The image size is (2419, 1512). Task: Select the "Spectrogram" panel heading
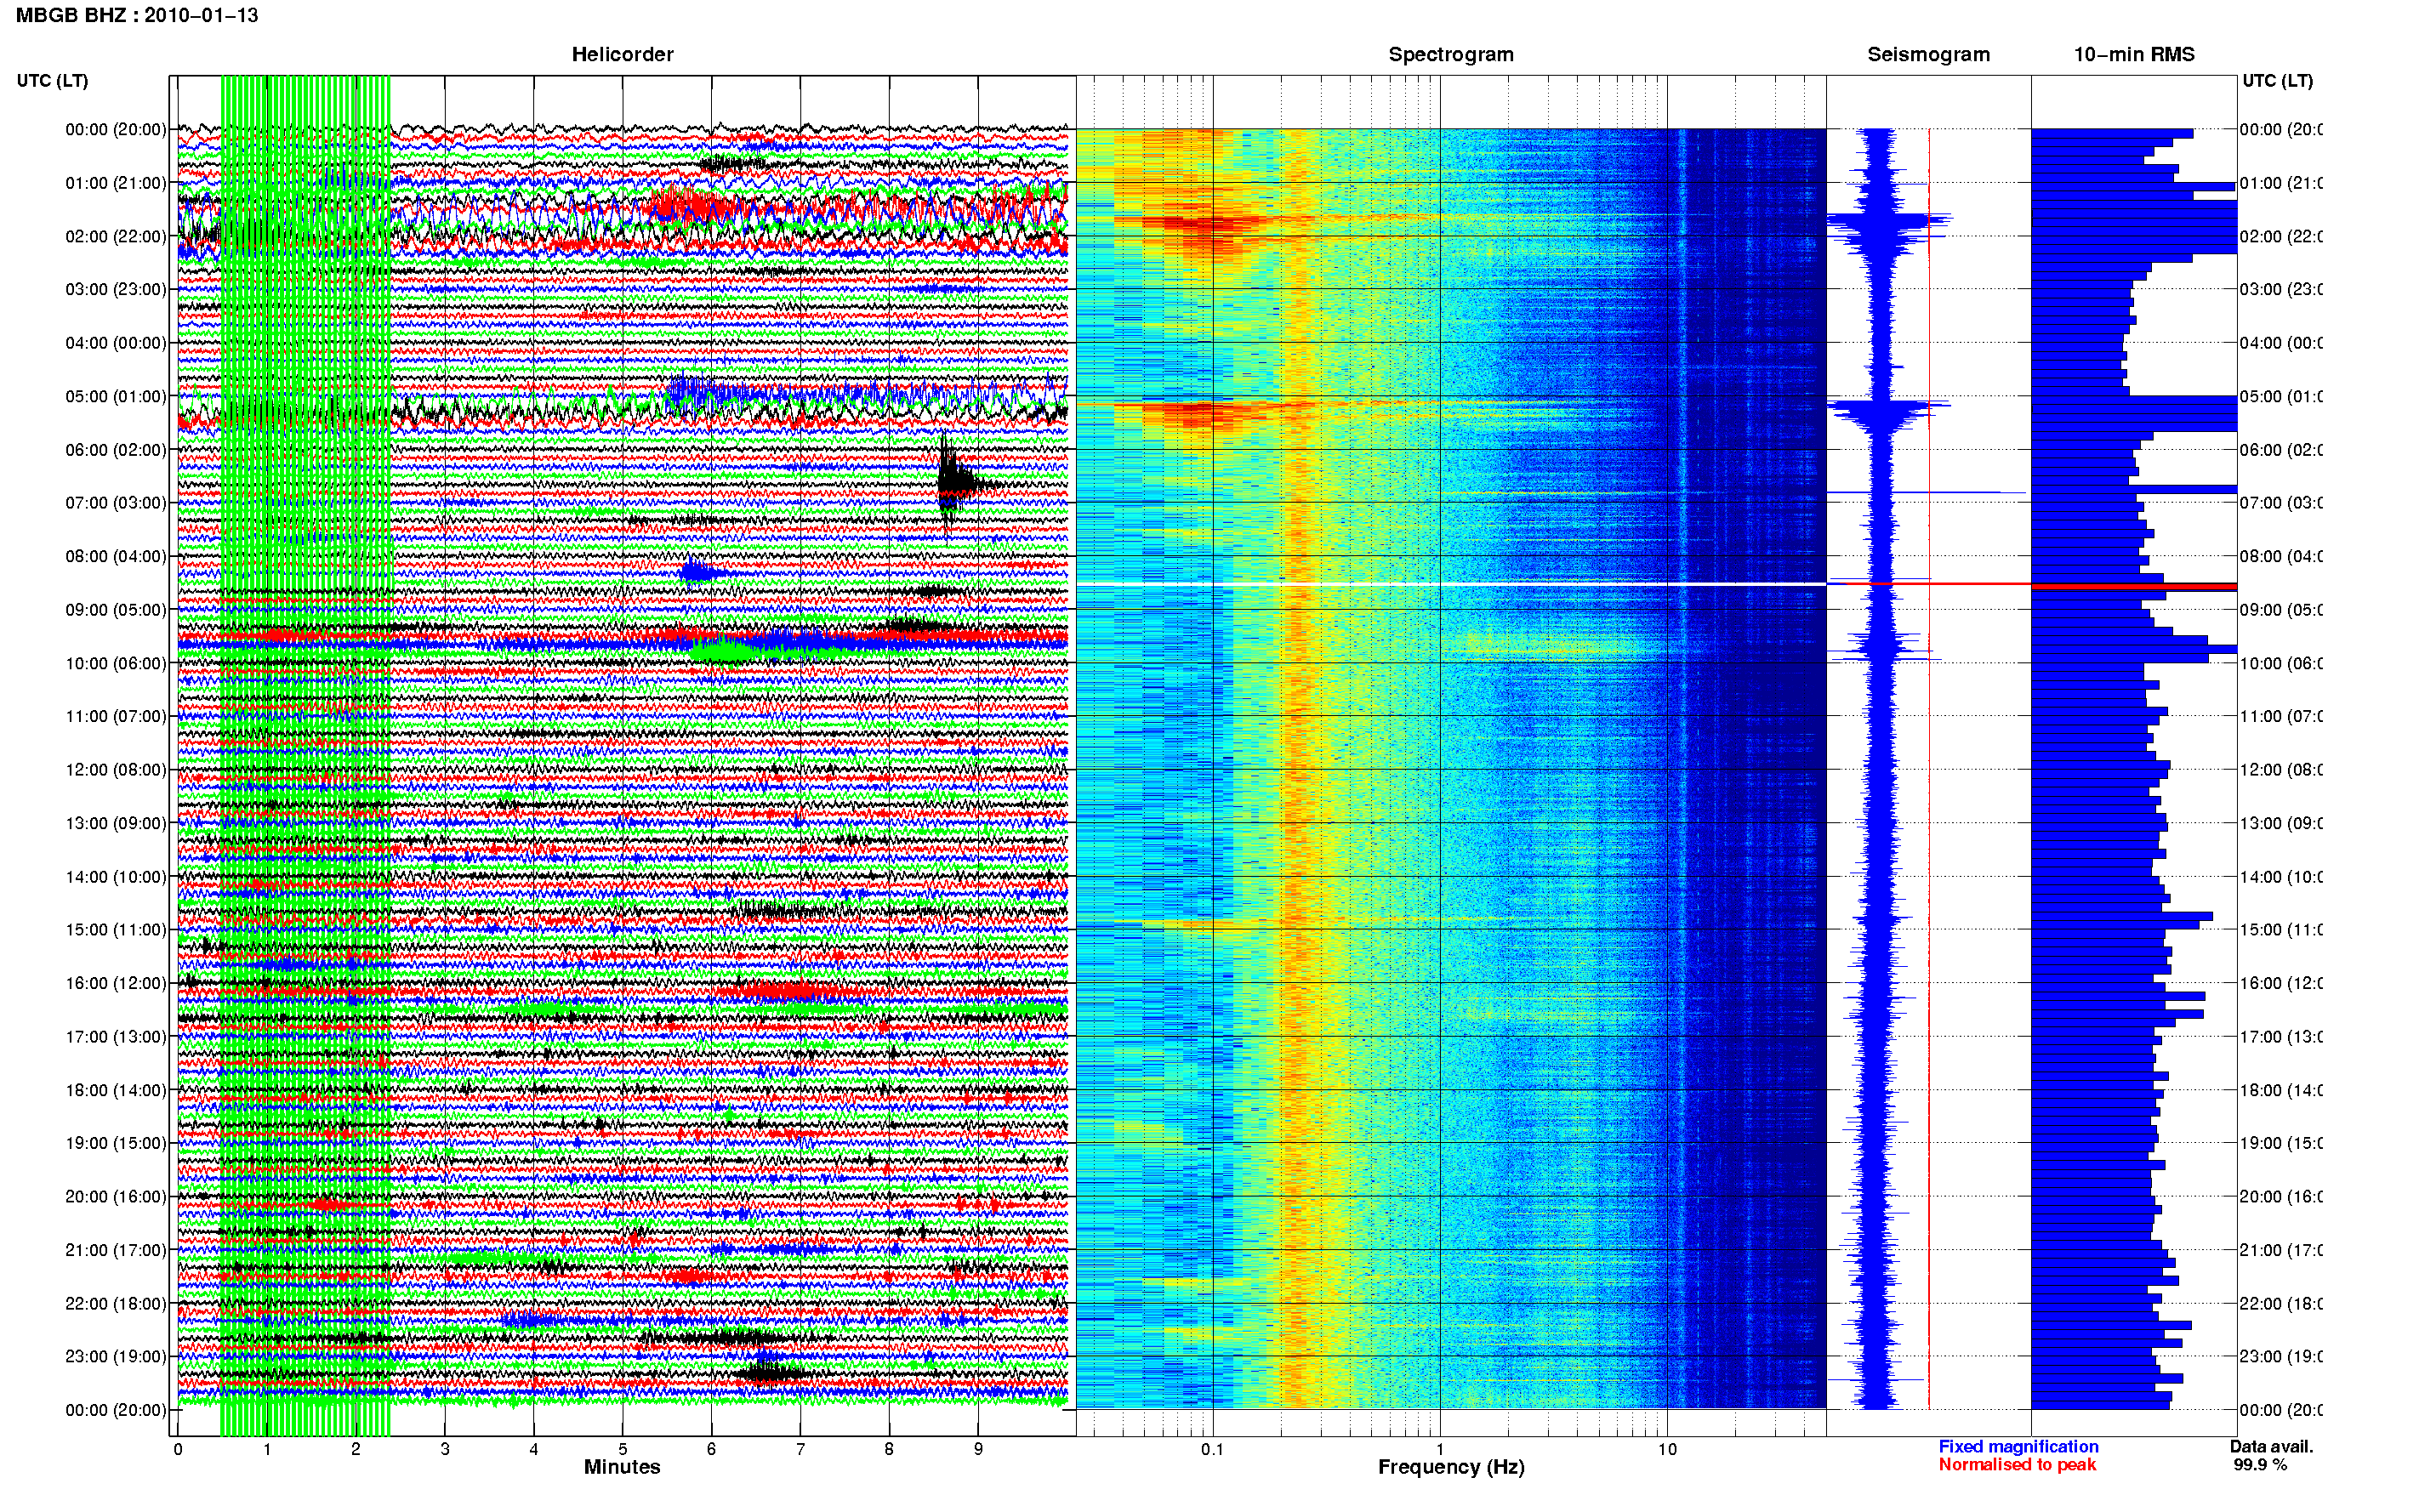1450,54
